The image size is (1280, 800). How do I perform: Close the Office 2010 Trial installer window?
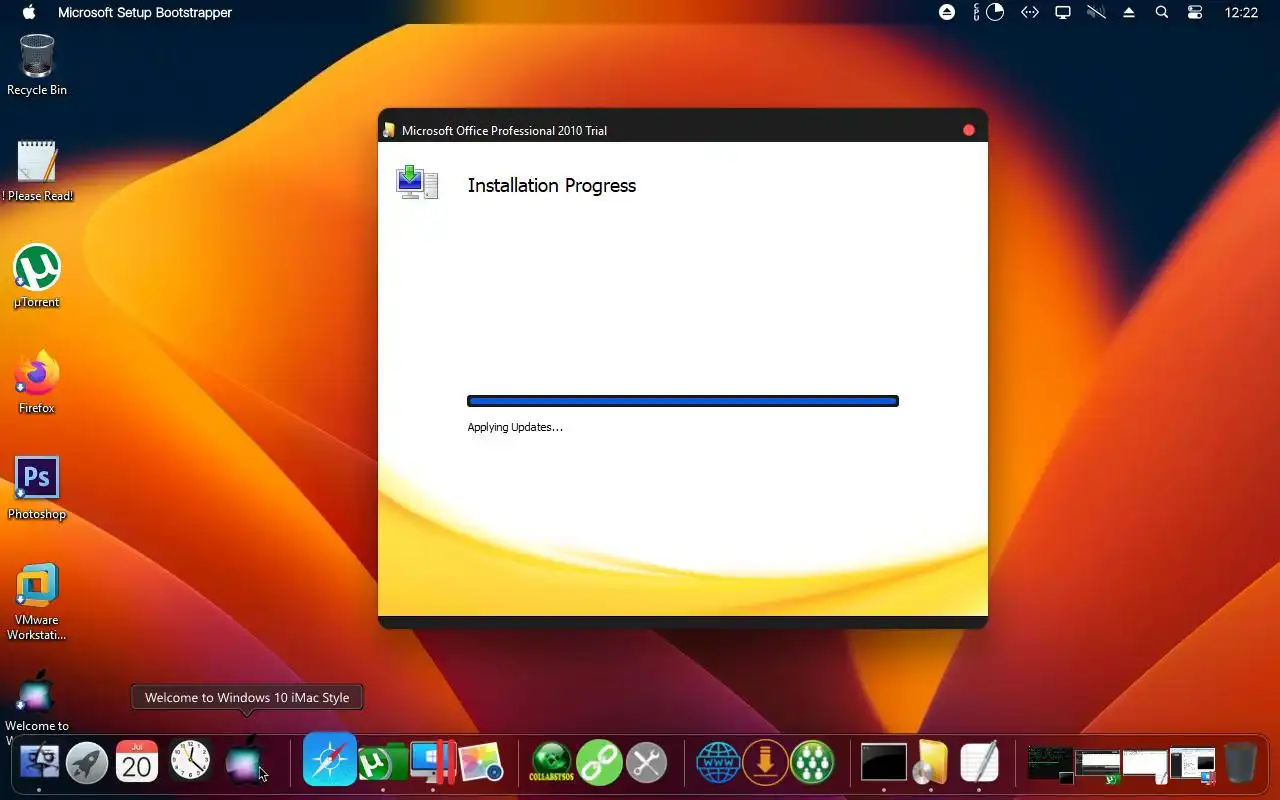(x=968, y=130)
